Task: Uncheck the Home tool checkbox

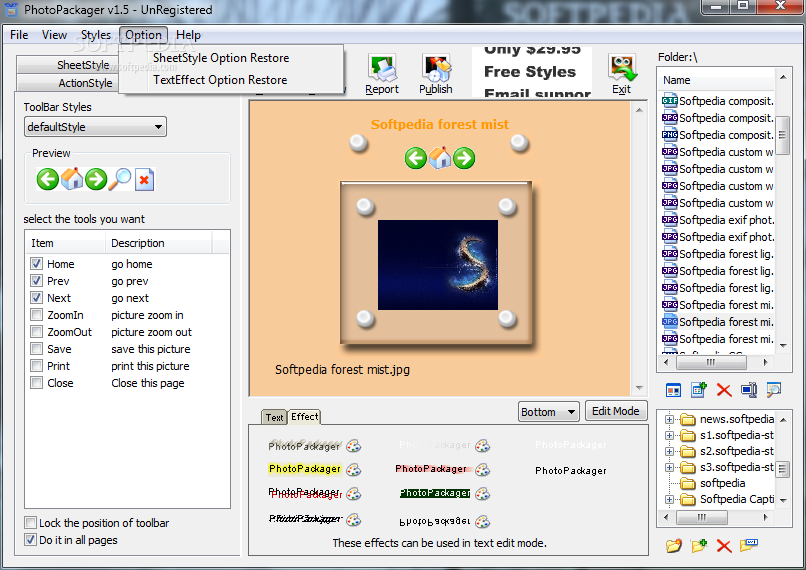Action: [x=36, y=264]
